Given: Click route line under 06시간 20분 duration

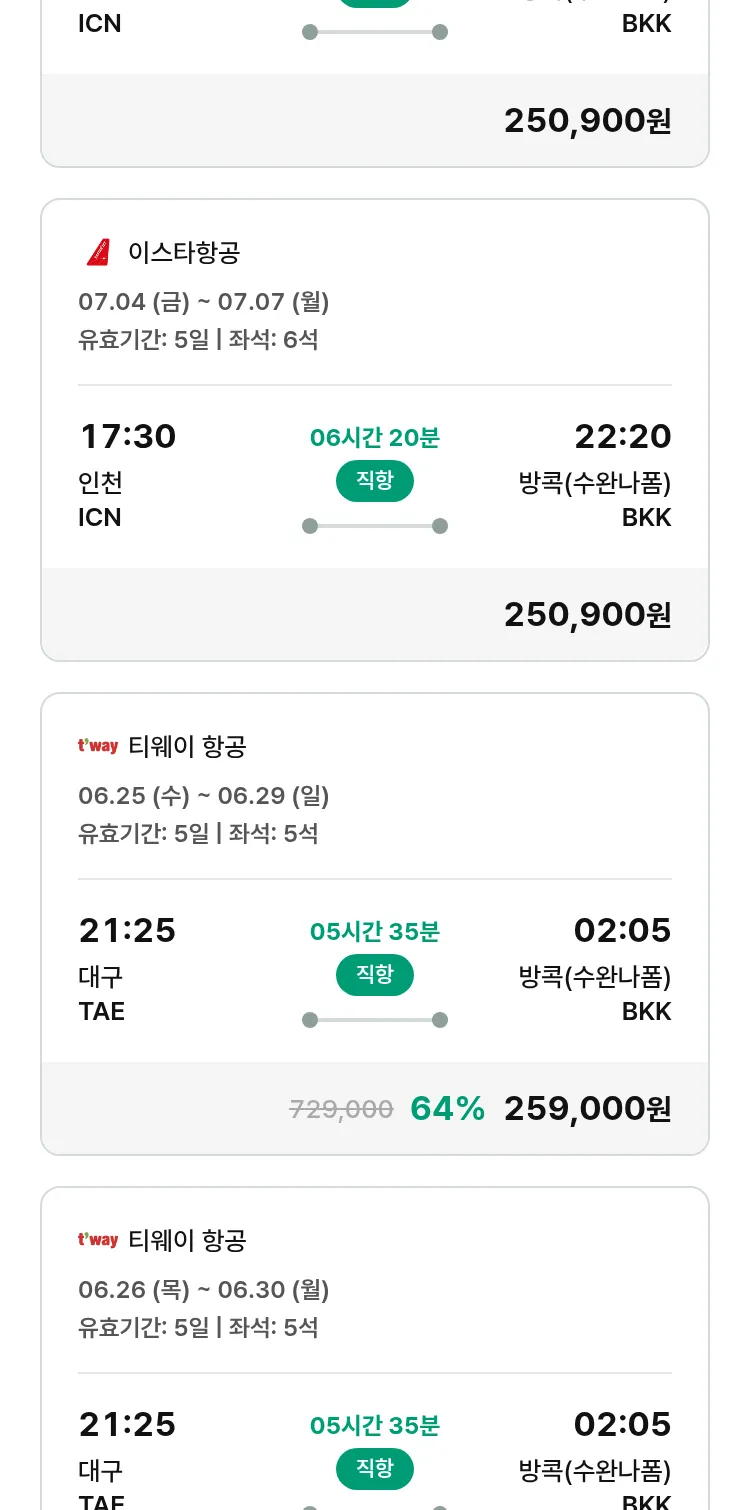Looking at the screenshot, I should tap(375, 526).
